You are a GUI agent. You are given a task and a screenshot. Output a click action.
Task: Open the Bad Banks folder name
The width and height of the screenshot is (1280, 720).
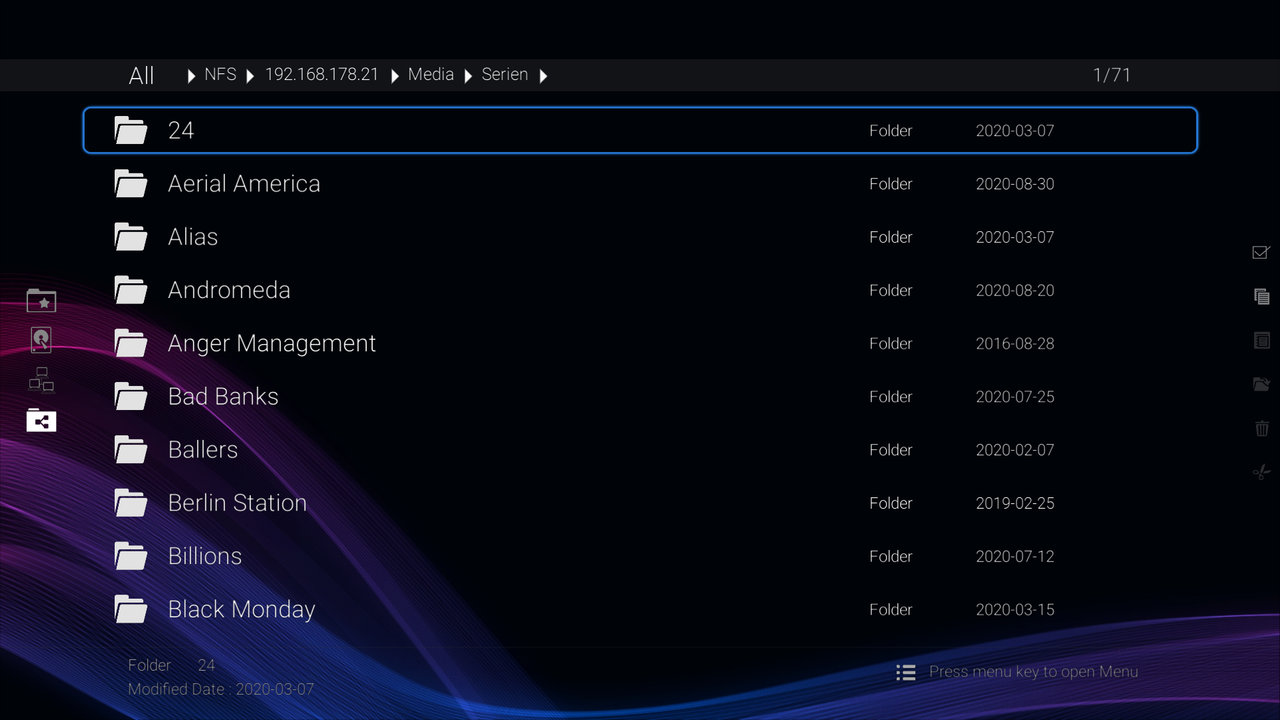click(223, 396)
